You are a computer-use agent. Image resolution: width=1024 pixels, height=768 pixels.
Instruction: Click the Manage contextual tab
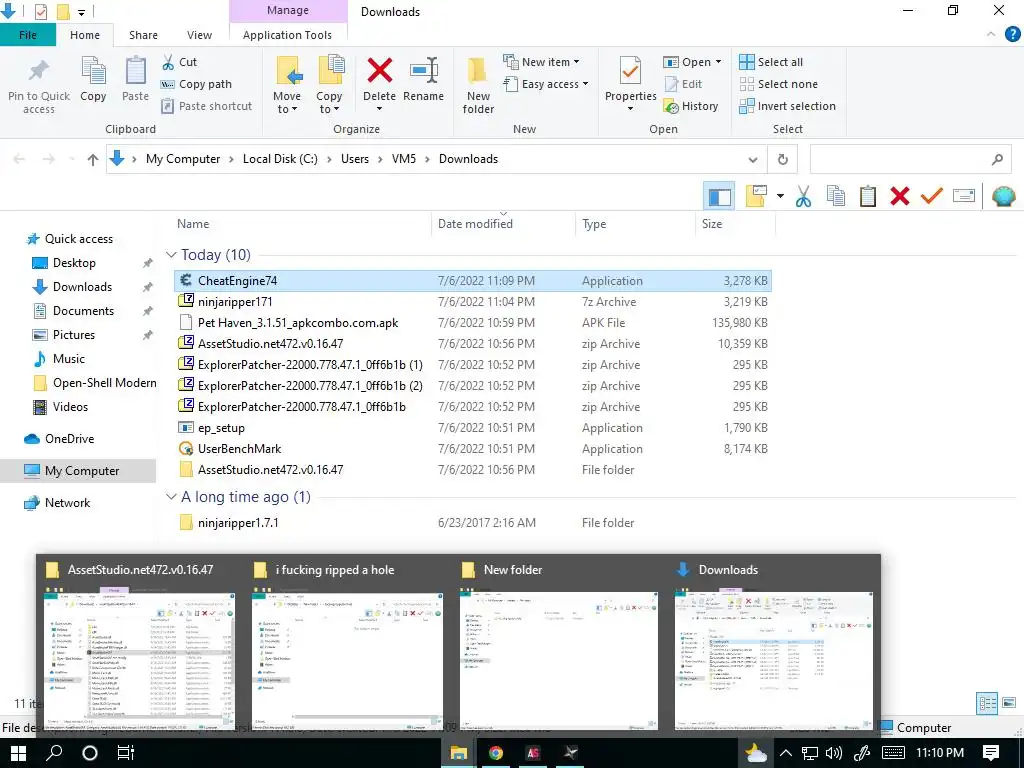(287, 10)
